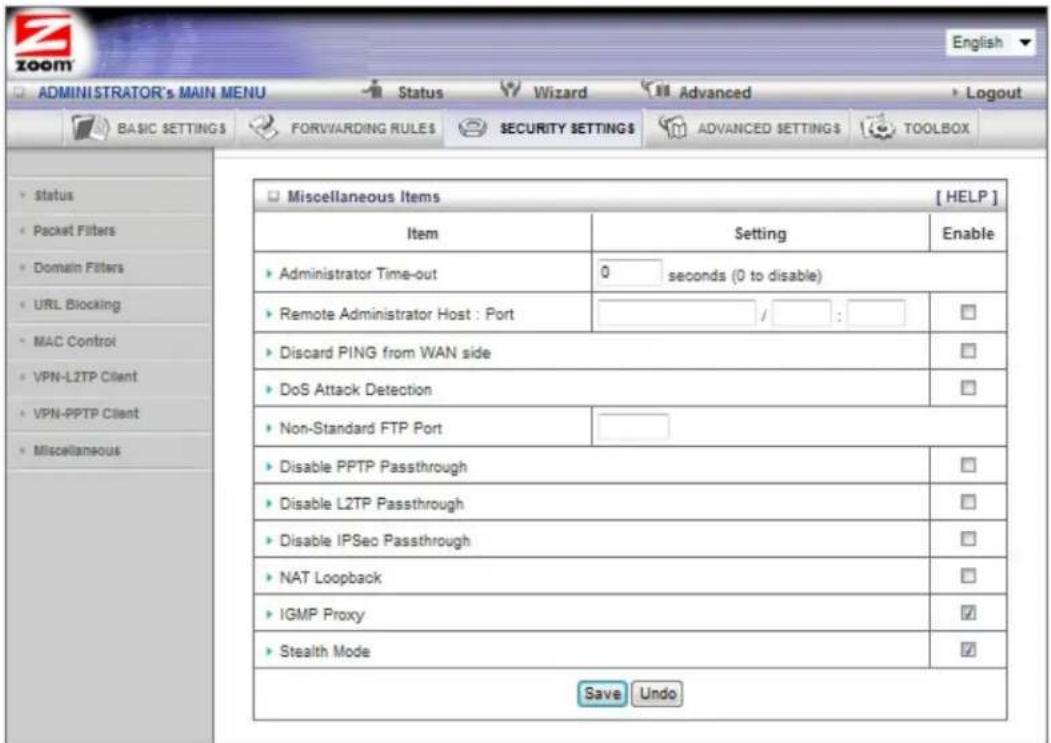1051x743 pixels.
Task: Click the Wizard antenna icon
Action: coord(511,90)
